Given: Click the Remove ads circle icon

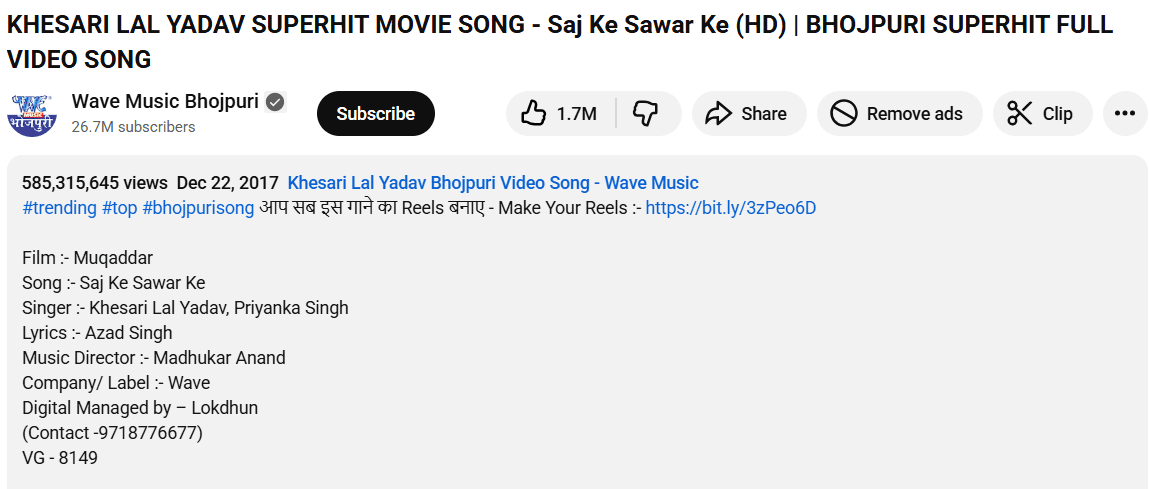Looking at the screenshot, I should [844, 114].
